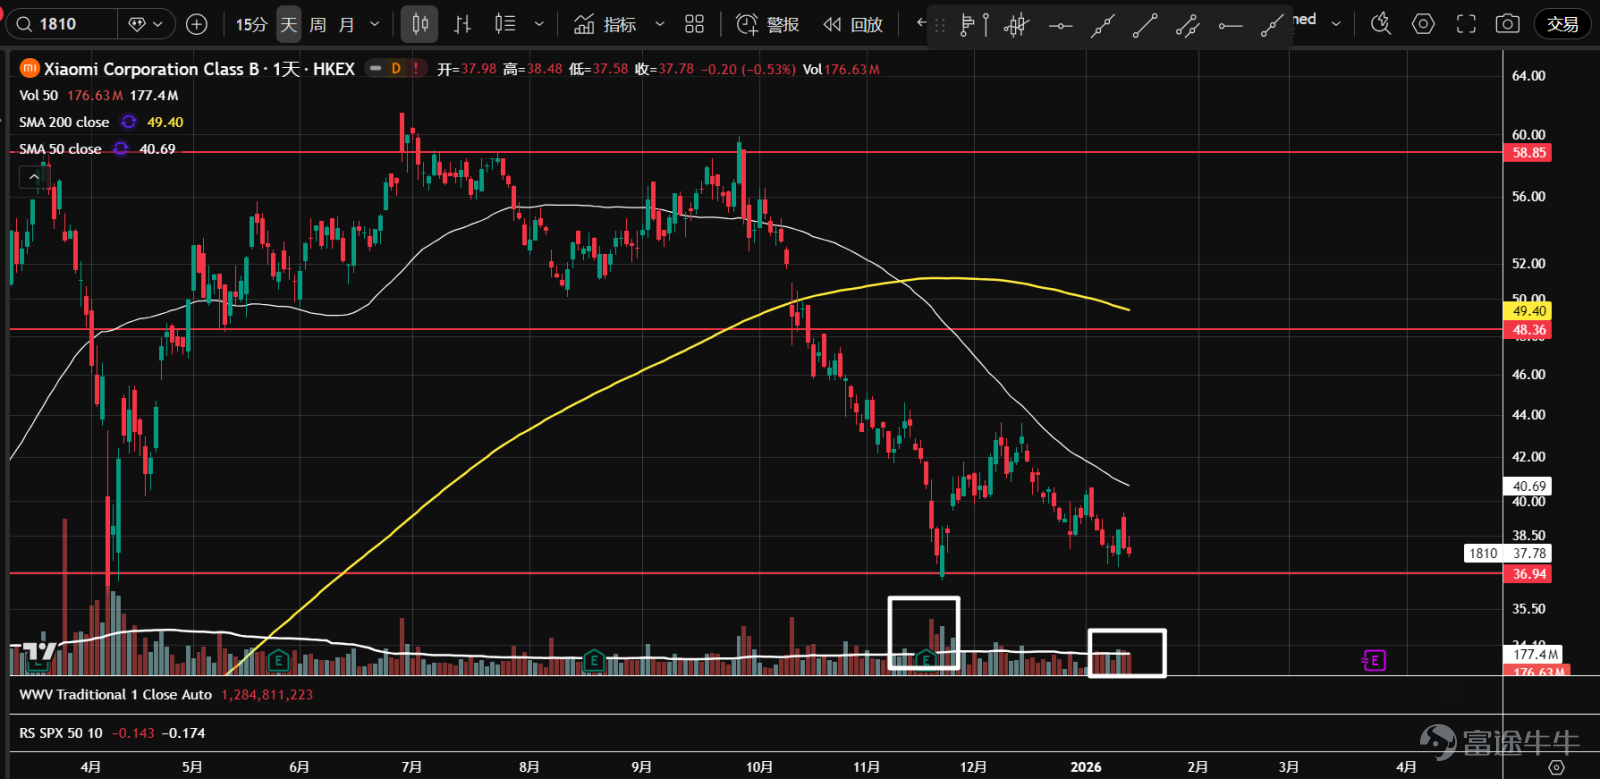Collapse the indicator legend chevron
Viewport: 1600px width, 779px height.
[34, 177]
